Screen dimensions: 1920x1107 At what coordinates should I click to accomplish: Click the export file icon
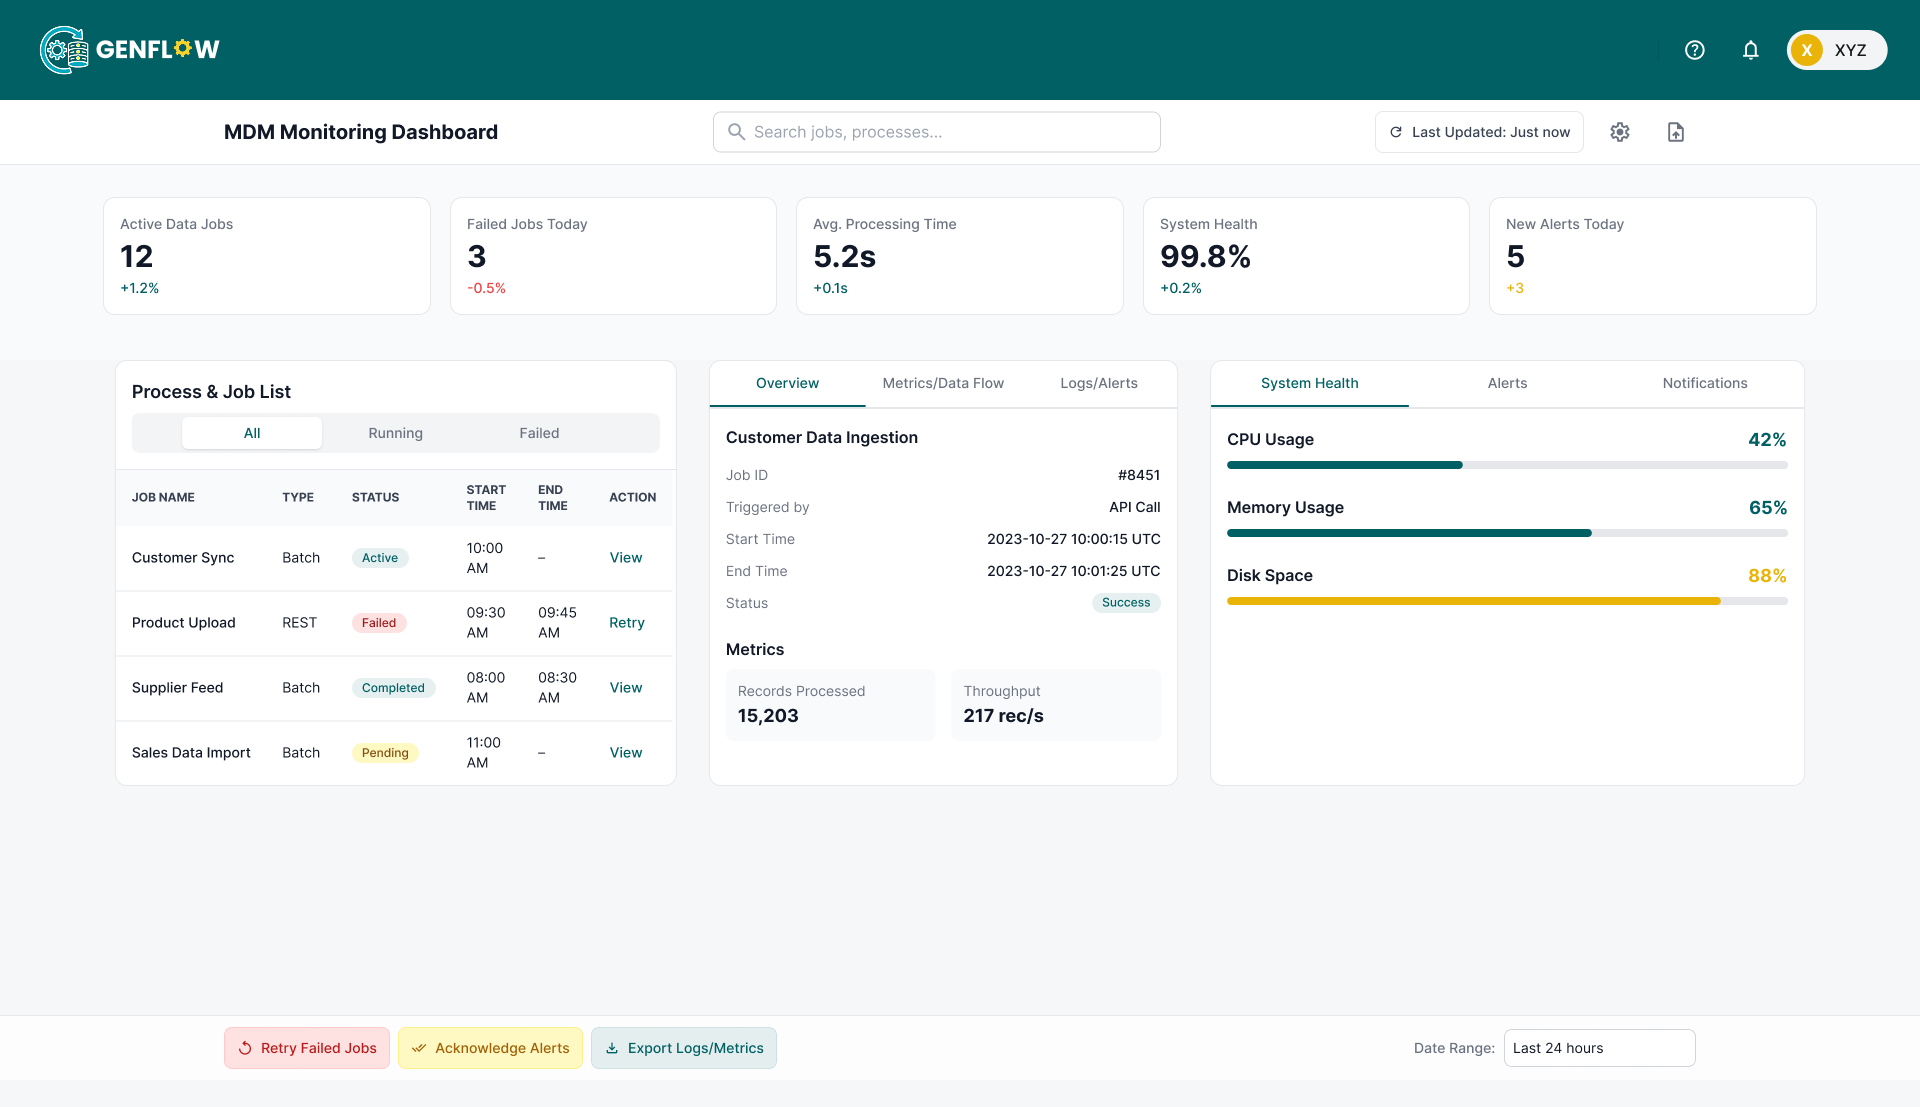click(1676, 132)
